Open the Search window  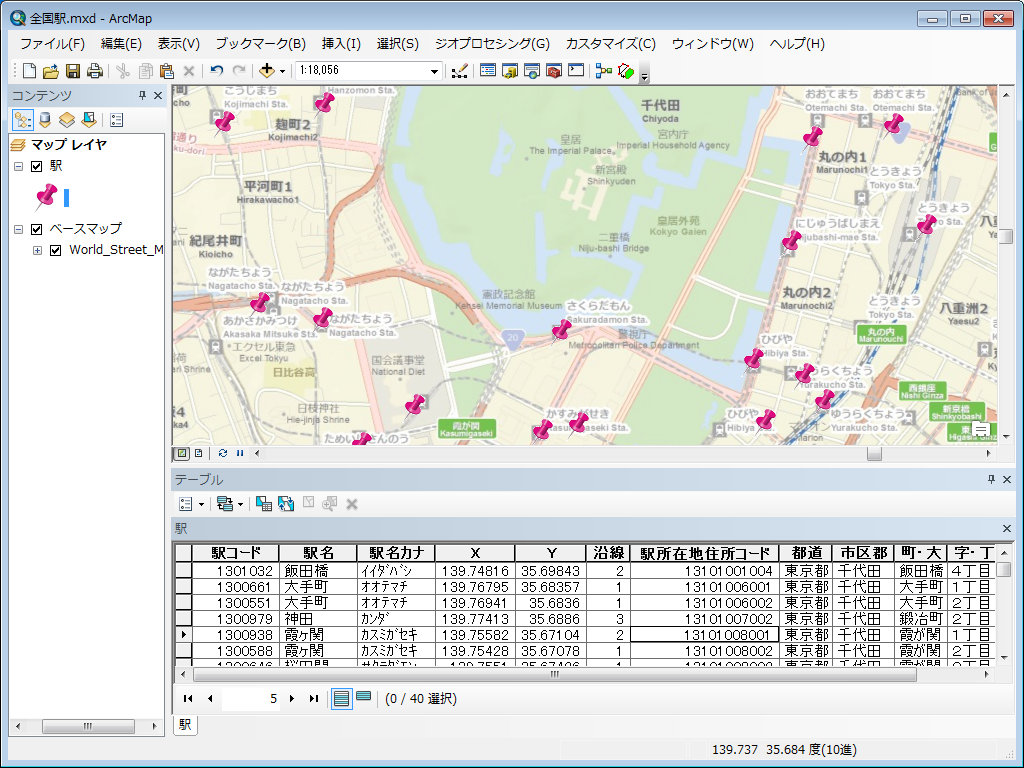(532, 71)
